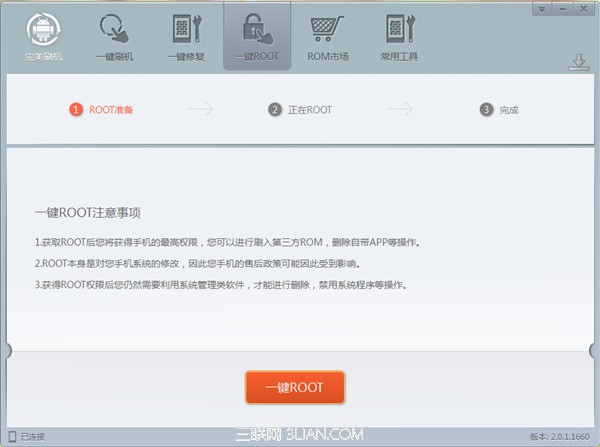Switch to the 一键ROOT tab

(x=257, y=37)
